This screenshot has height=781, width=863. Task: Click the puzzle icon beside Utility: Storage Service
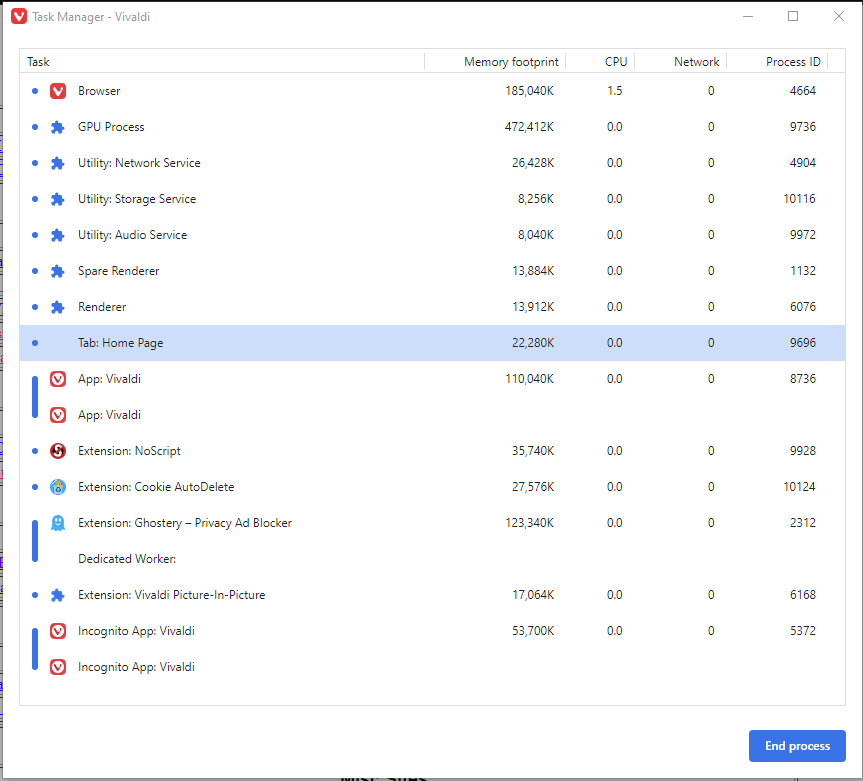pos(58,199)
